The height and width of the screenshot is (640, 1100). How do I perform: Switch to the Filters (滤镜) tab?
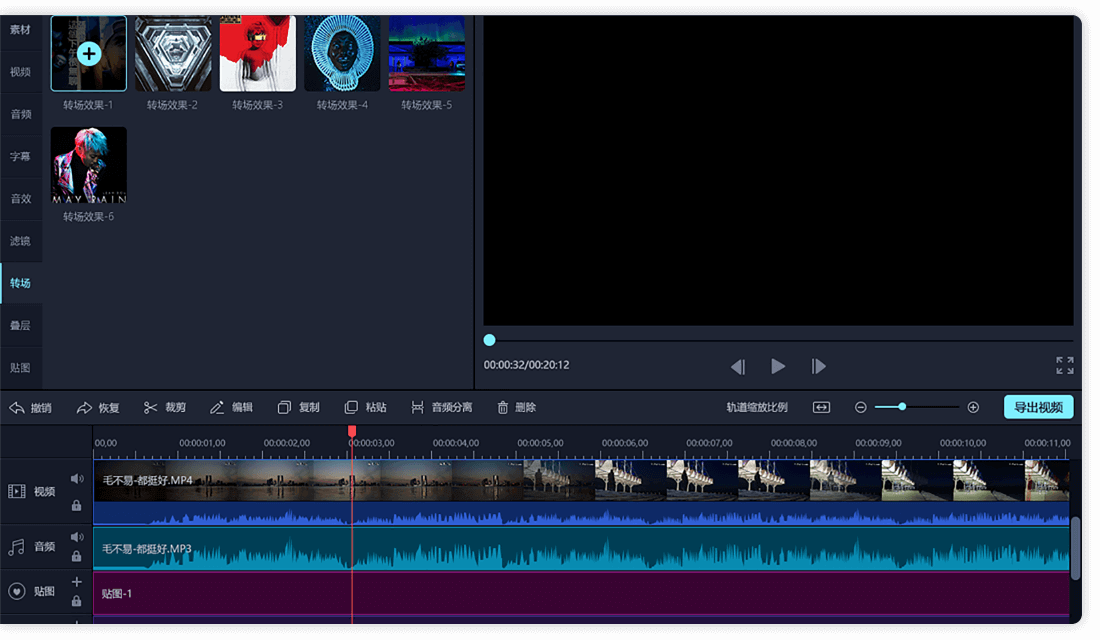21,241
